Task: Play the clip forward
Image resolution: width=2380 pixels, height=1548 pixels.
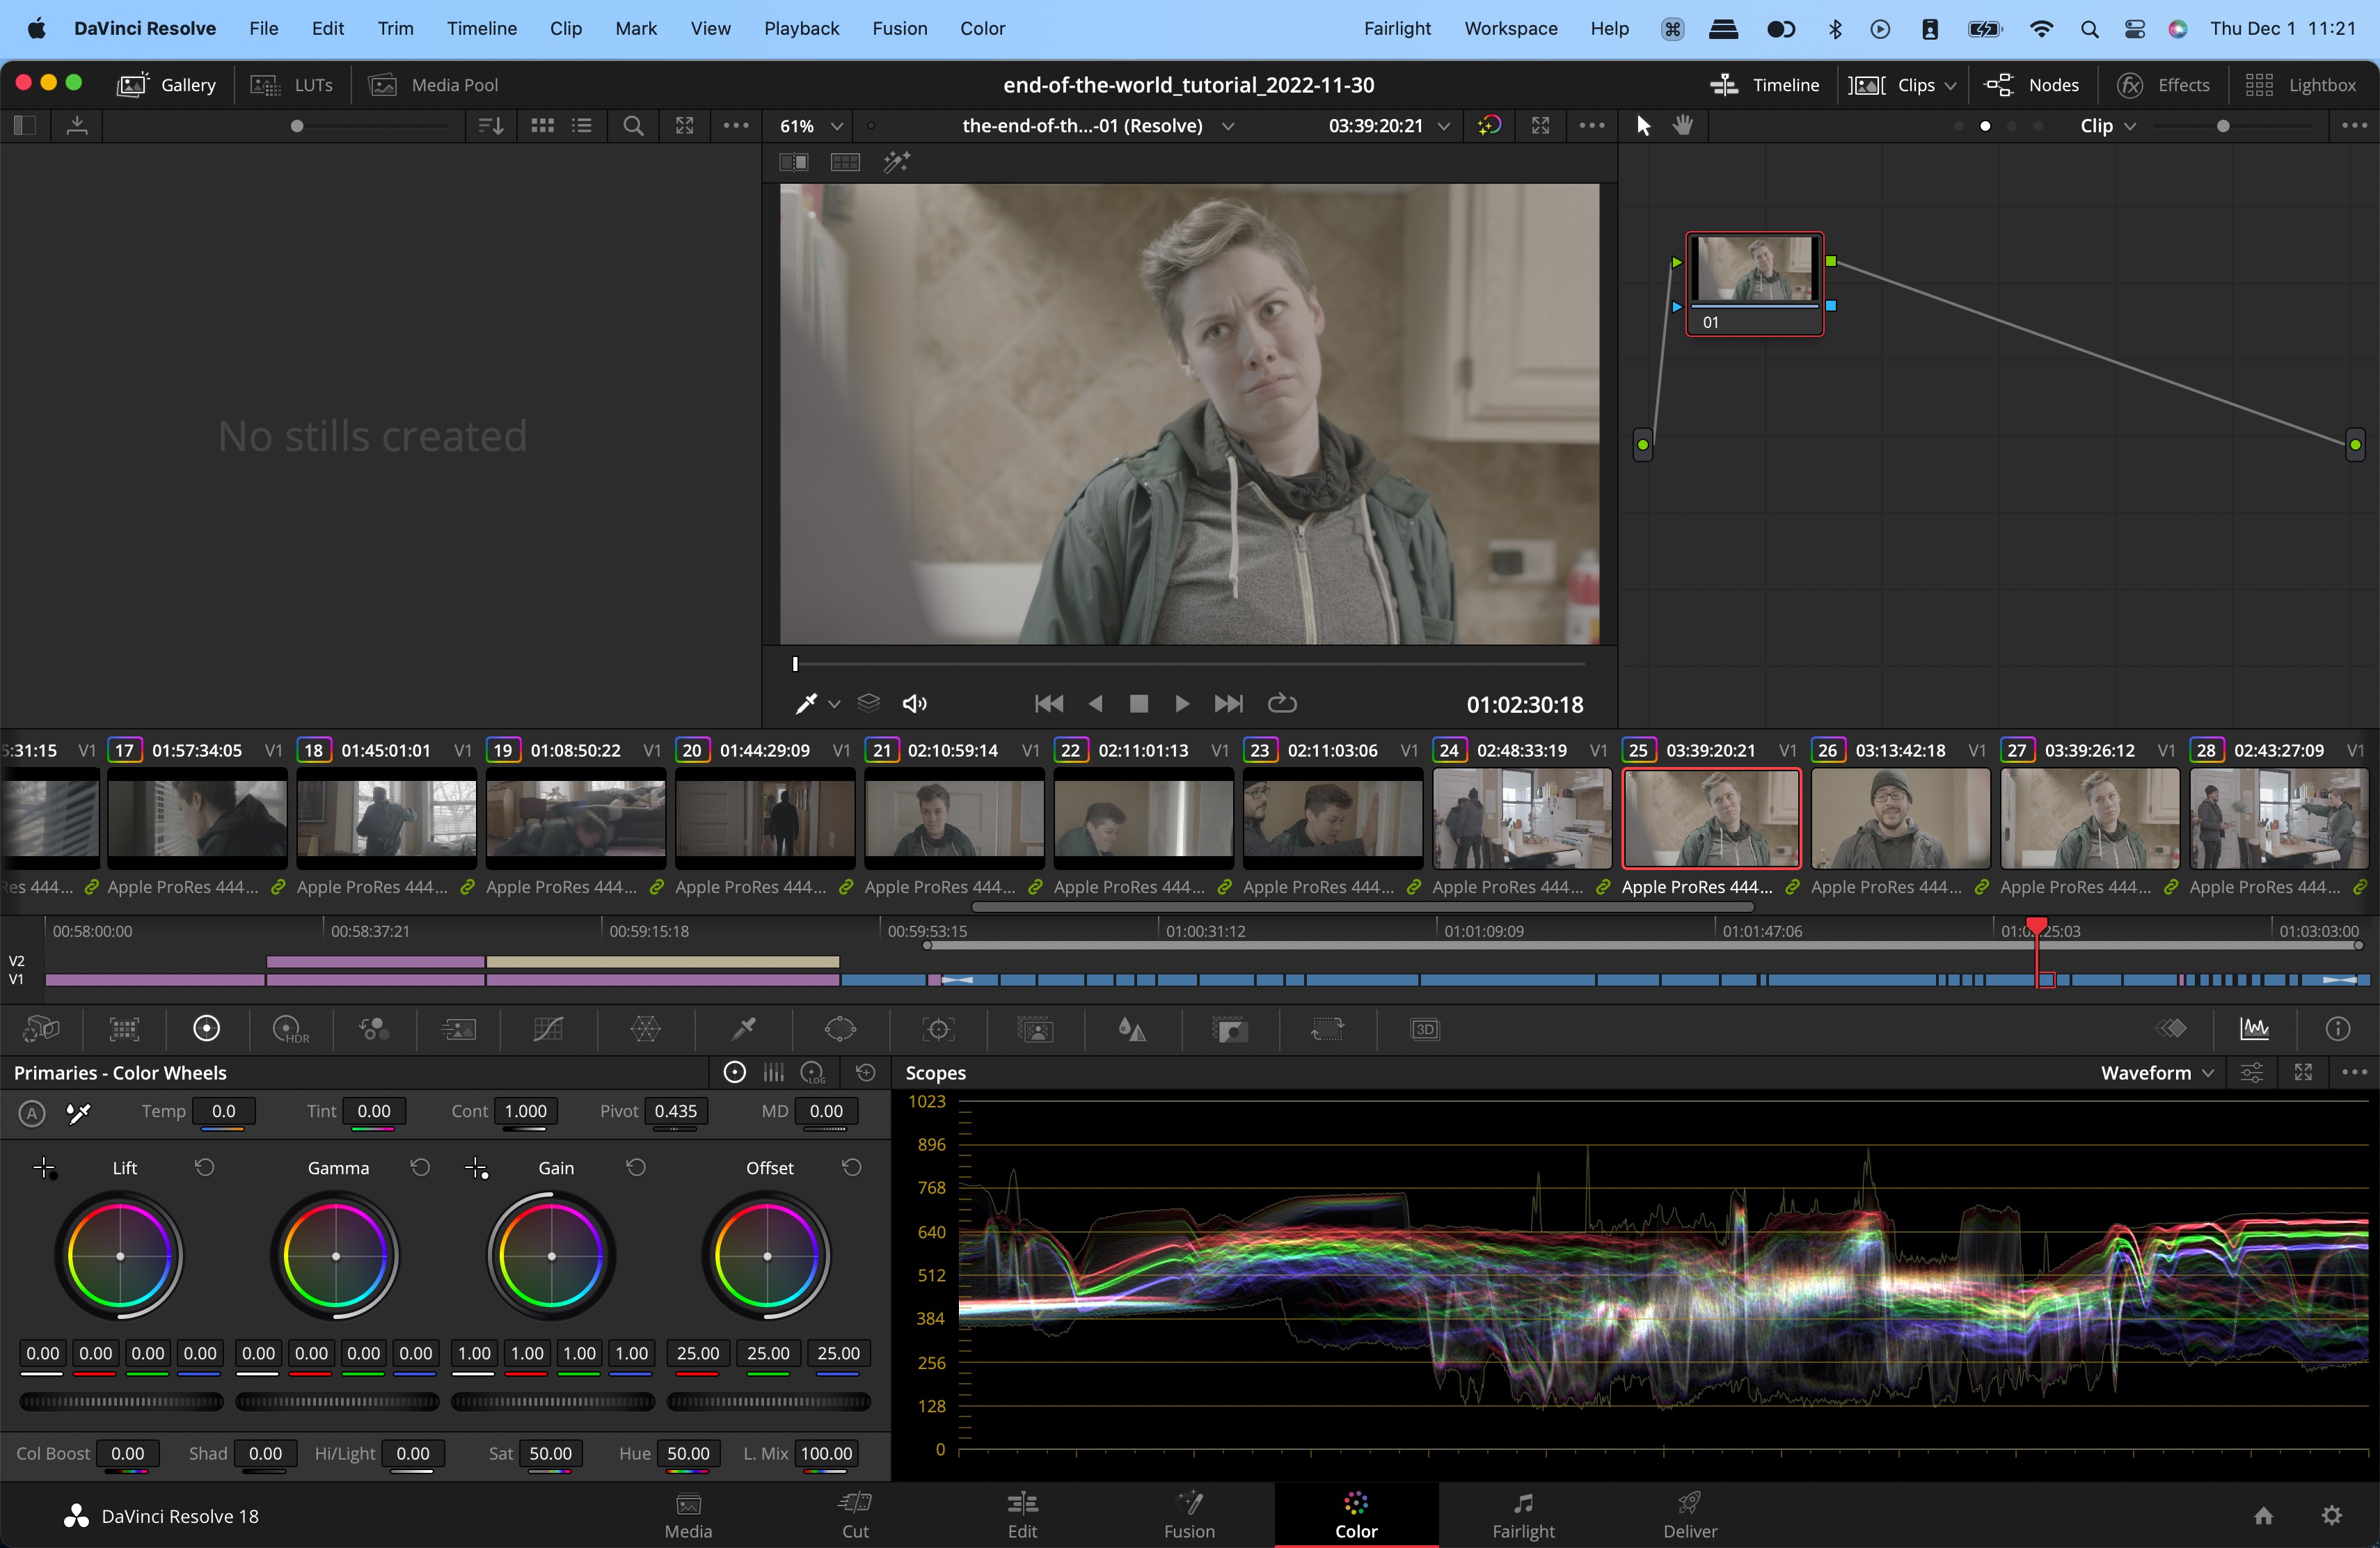Action: [1182, 704]
